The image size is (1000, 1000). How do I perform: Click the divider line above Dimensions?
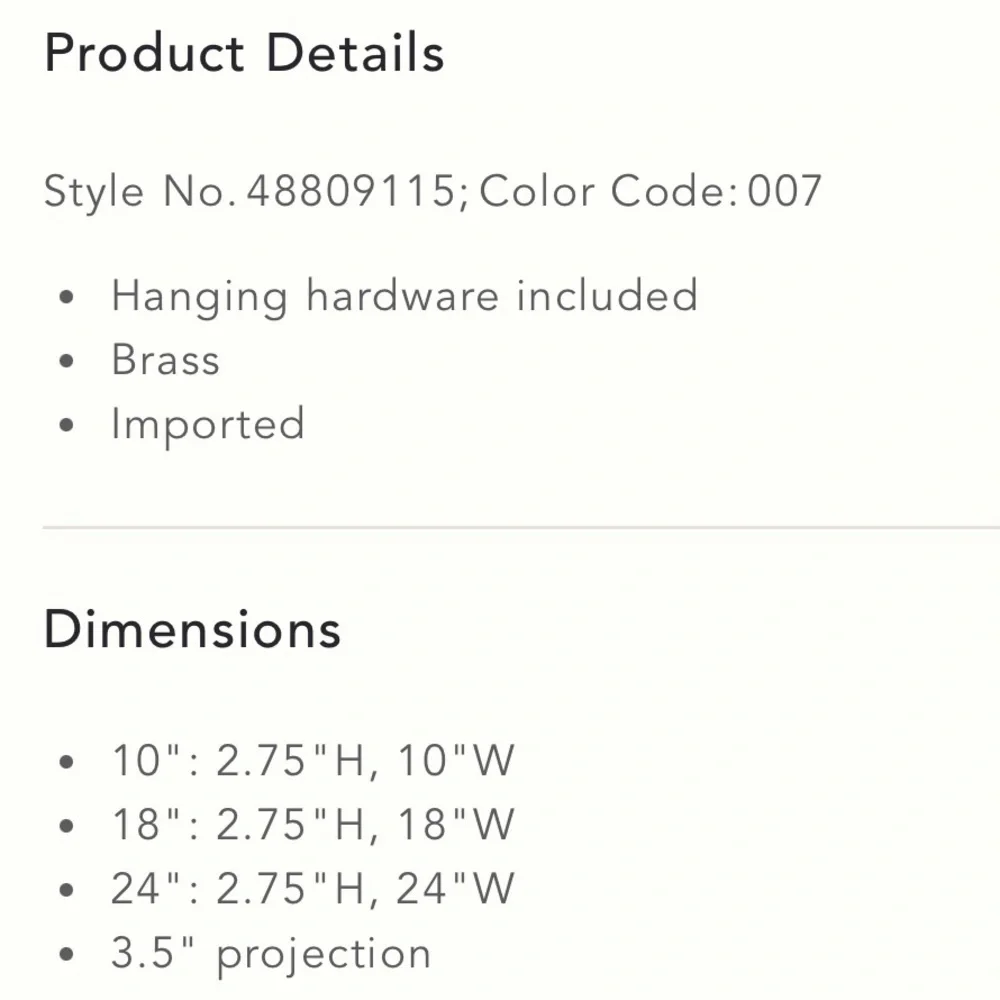point(521,527)
